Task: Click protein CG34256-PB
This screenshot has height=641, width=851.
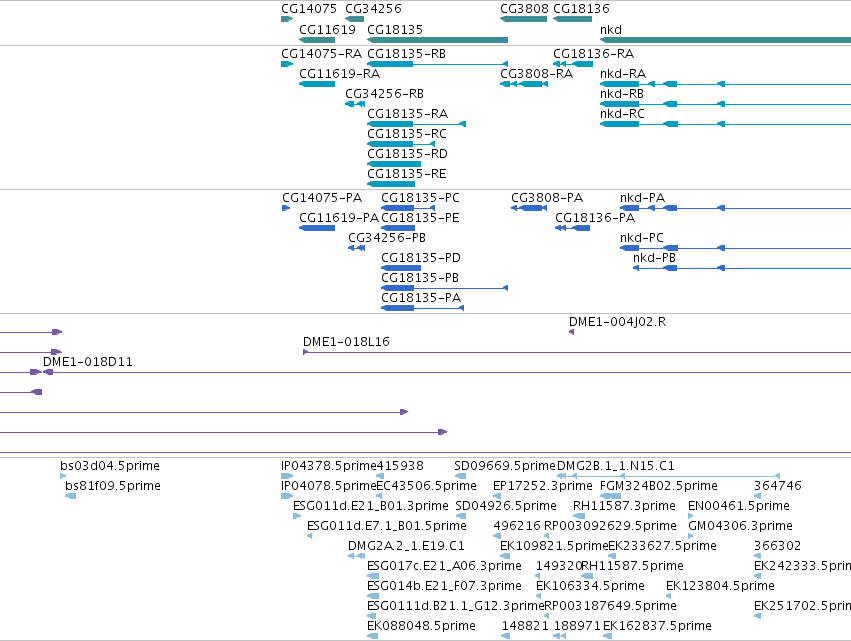Action: tap(357, 248)
